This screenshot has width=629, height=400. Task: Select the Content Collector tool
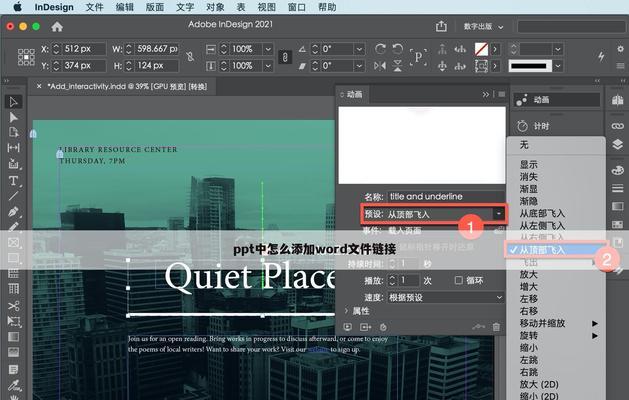[x=13, y=163]
